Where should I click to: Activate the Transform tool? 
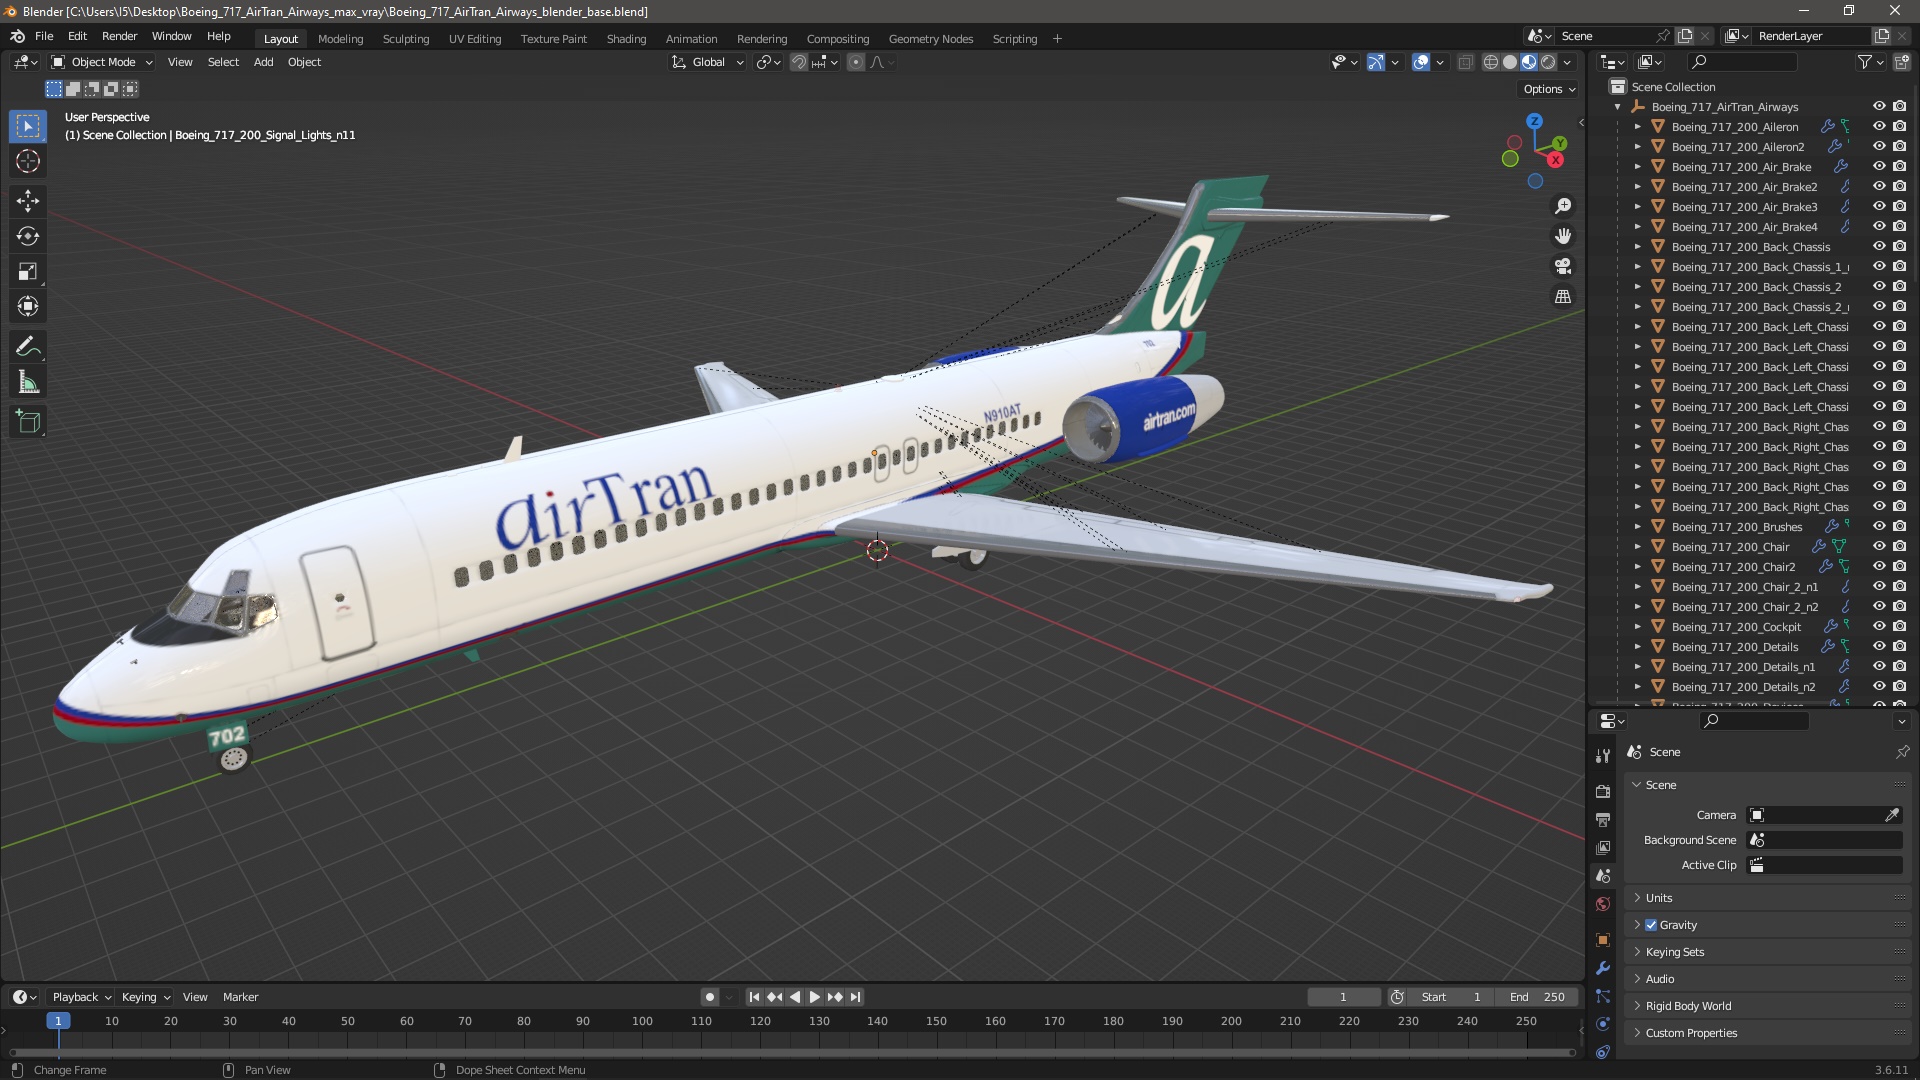[x=28, y=307]
